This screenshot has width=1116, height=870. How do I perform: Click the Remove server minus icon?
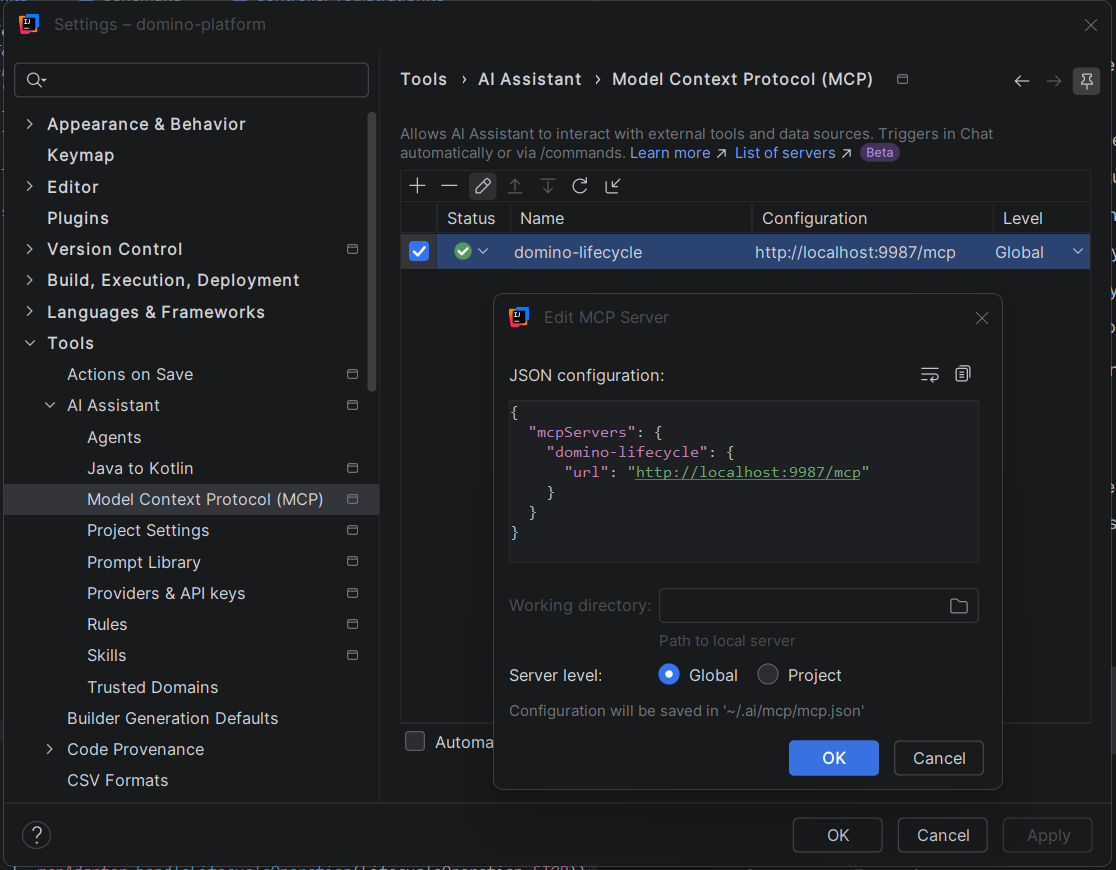click(x=449, y=186)
